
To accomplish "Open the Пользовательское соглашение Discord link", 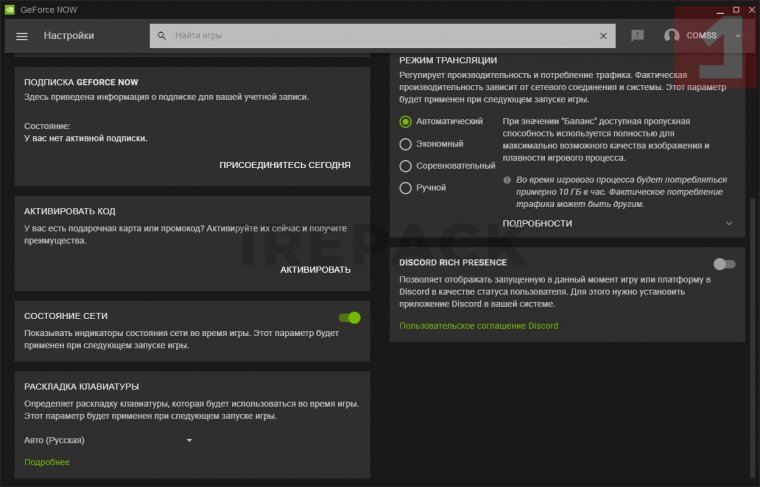I will point(478,326).
